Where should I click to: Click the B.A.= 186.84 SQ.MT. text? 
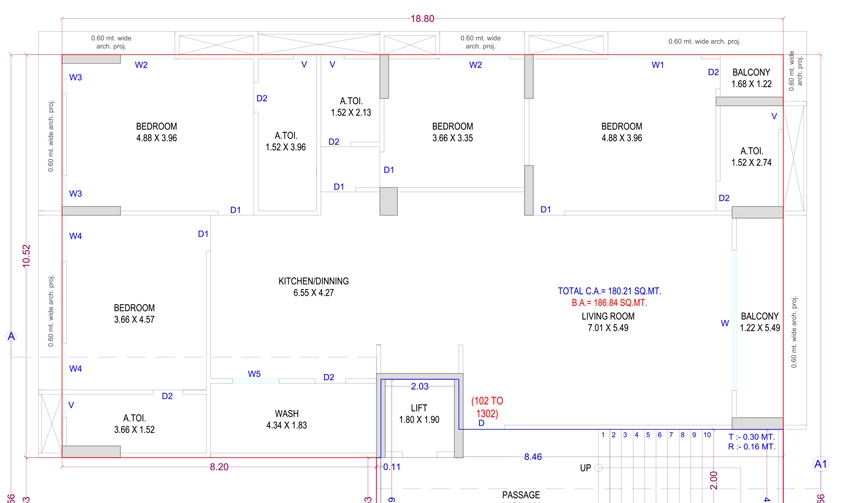tap(609, 303)
